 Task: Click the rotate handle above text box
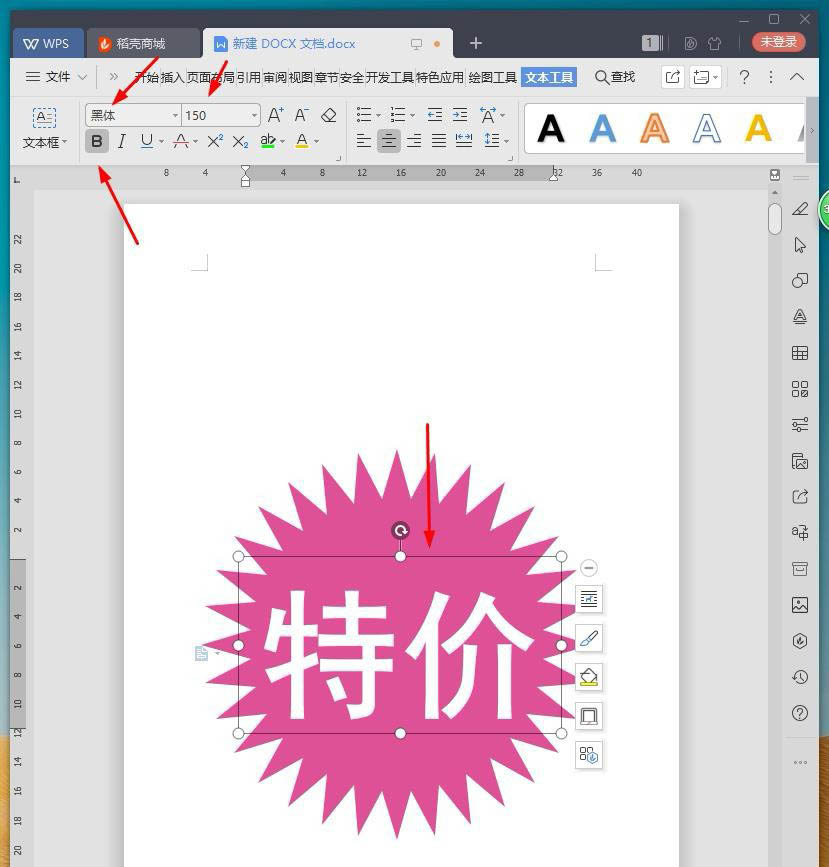[400, 531]
